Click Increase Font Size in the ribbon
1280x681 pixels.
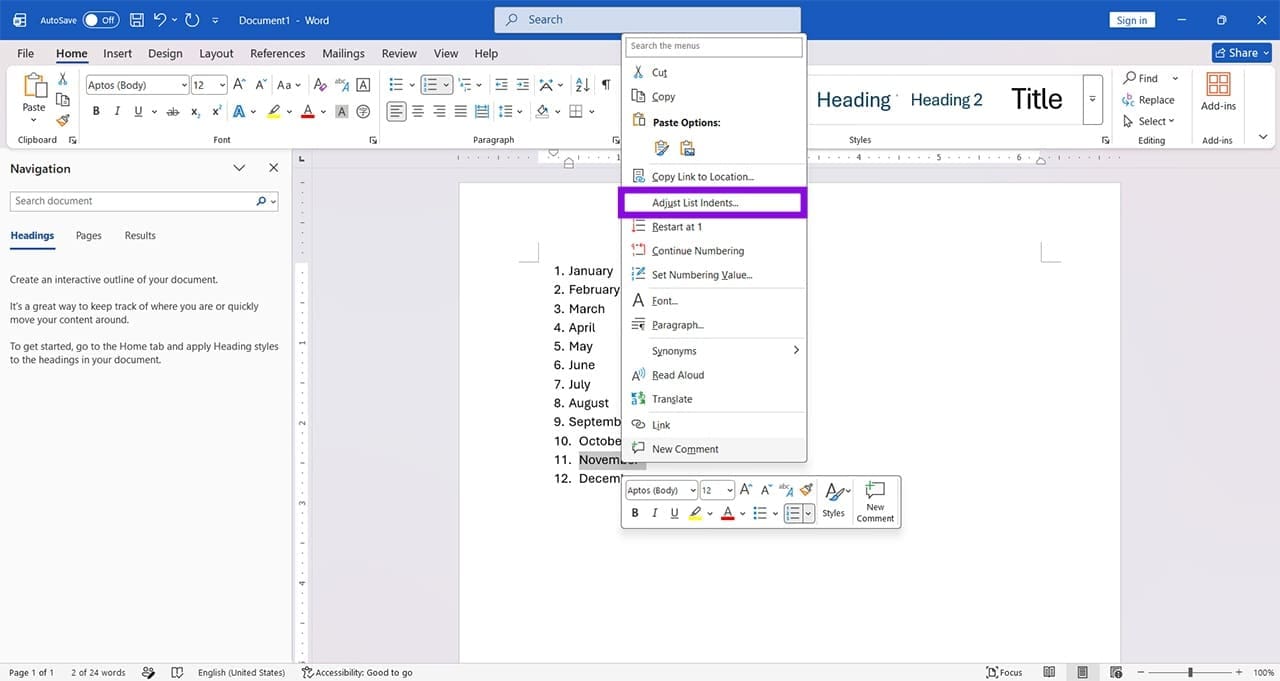point(241,85)
